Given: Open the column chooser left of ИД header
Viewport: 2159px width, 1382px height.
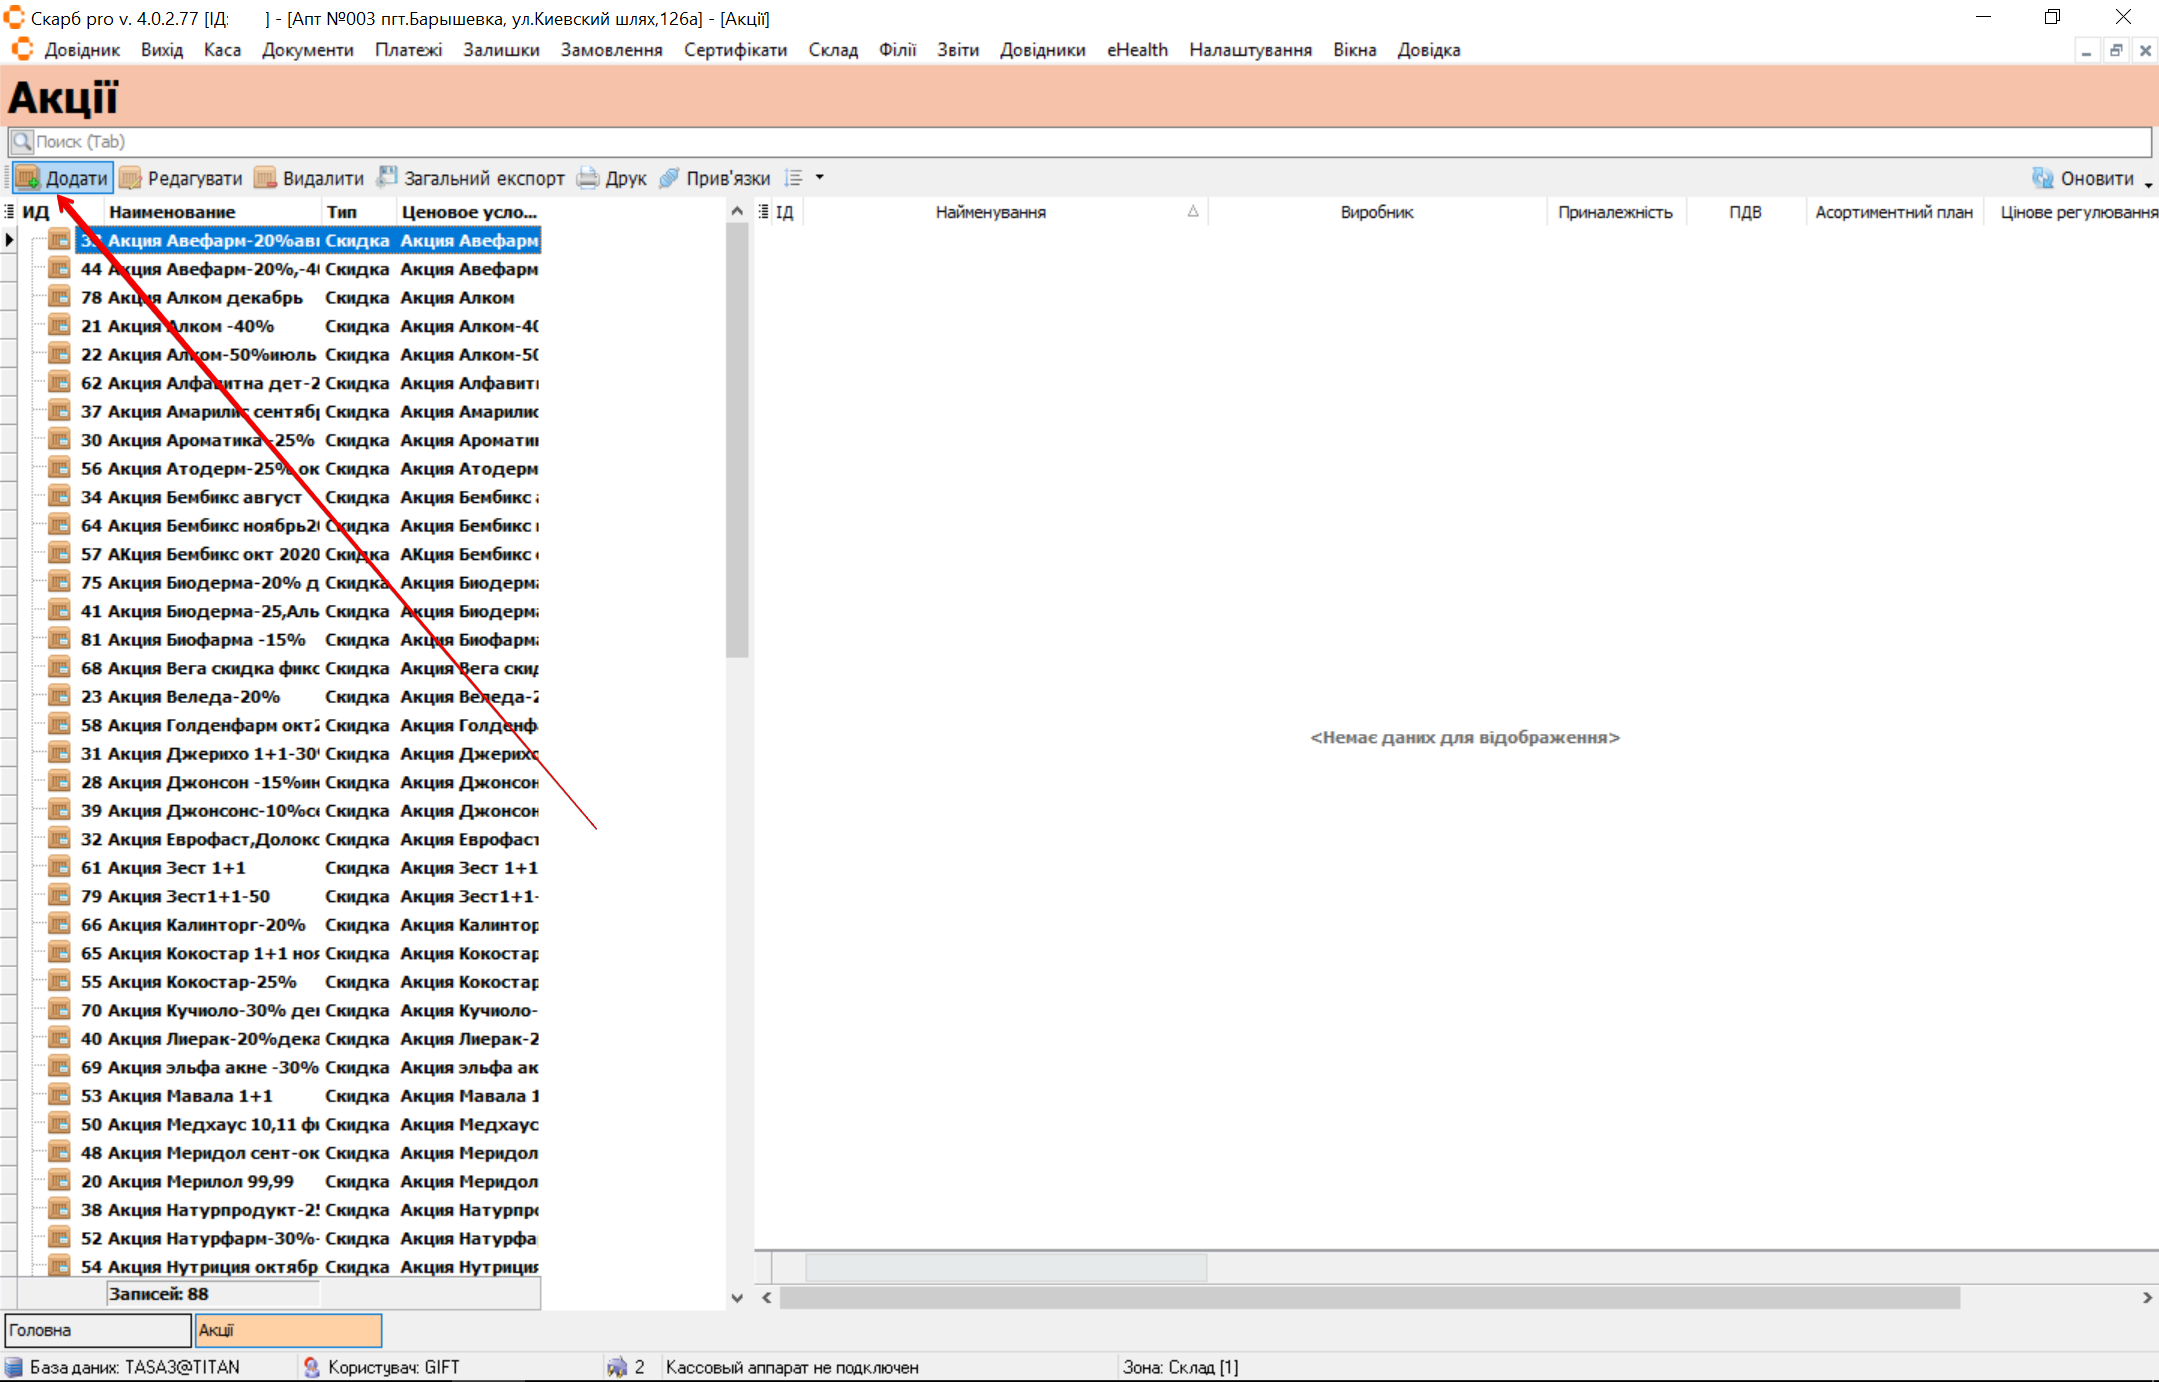Looking at the screenshot, I should (9, 212).
